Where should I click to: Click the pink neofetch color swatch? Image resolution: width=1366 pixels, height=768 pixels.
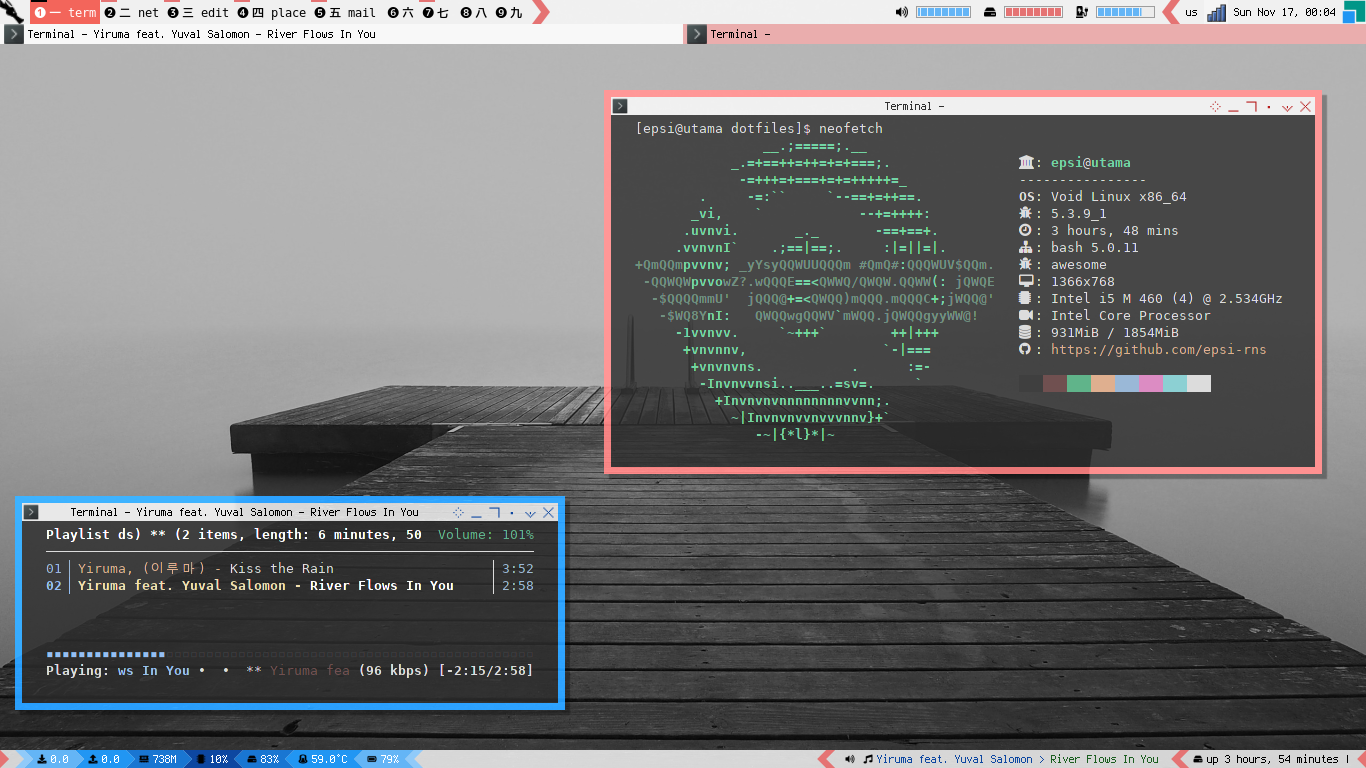point(1151,384)
